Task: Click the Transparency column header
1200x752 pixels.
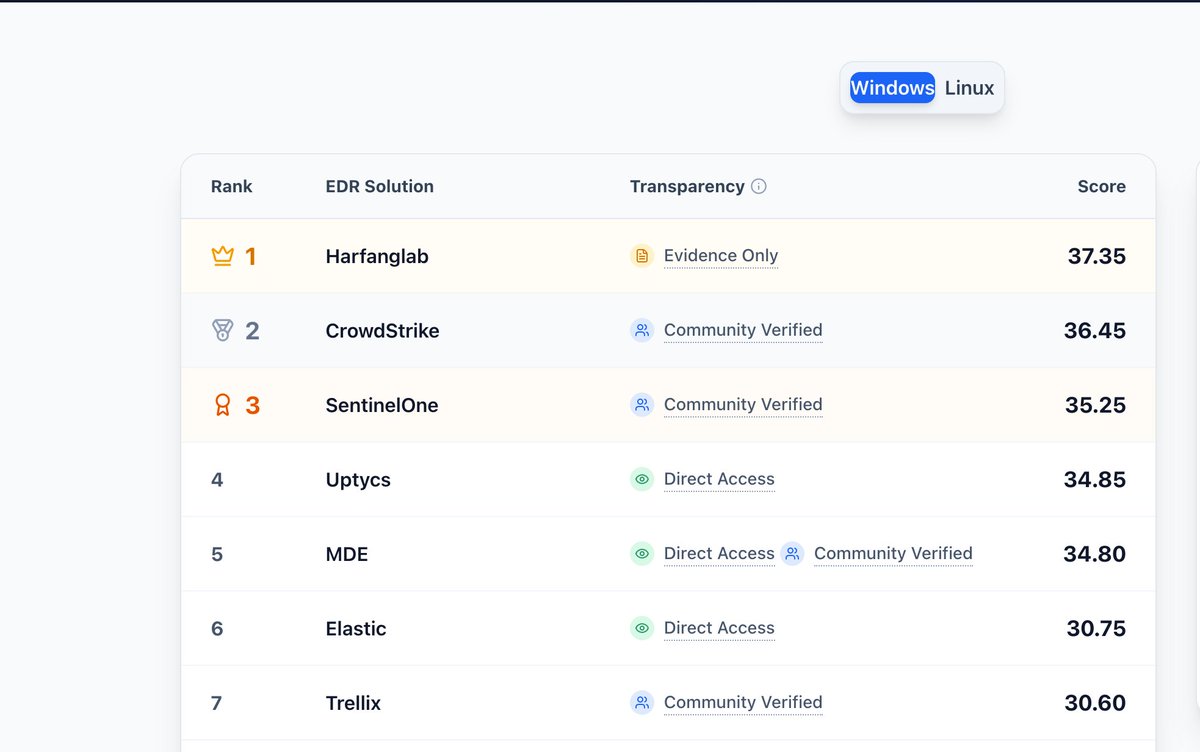Action: pyautogui.click(x=687, y=186)
